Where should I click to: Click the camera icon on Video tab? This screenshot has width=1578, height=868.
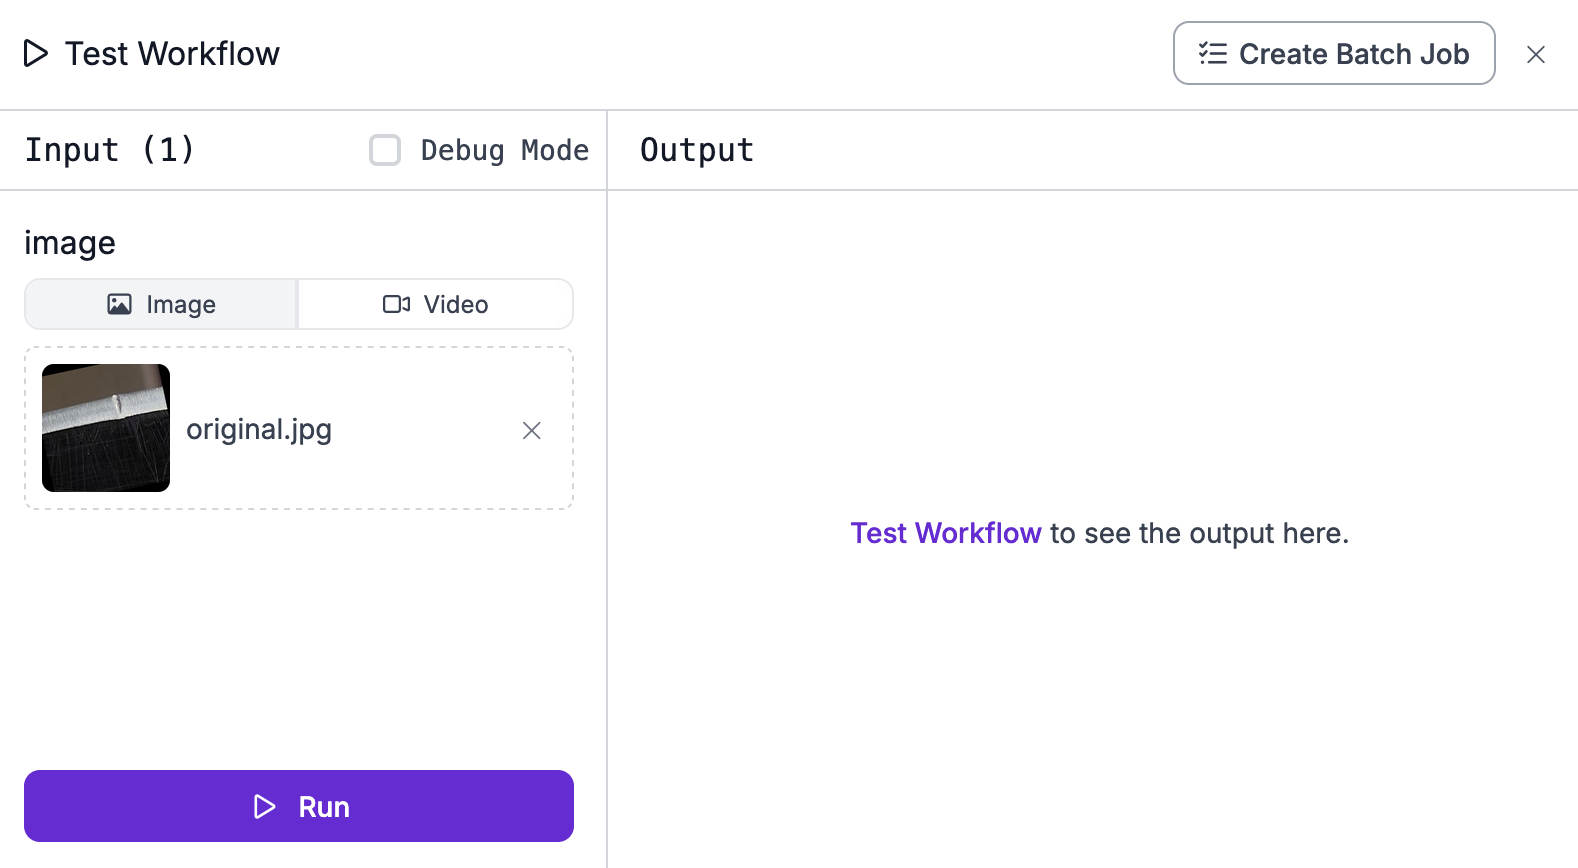(x=396, y=304)
